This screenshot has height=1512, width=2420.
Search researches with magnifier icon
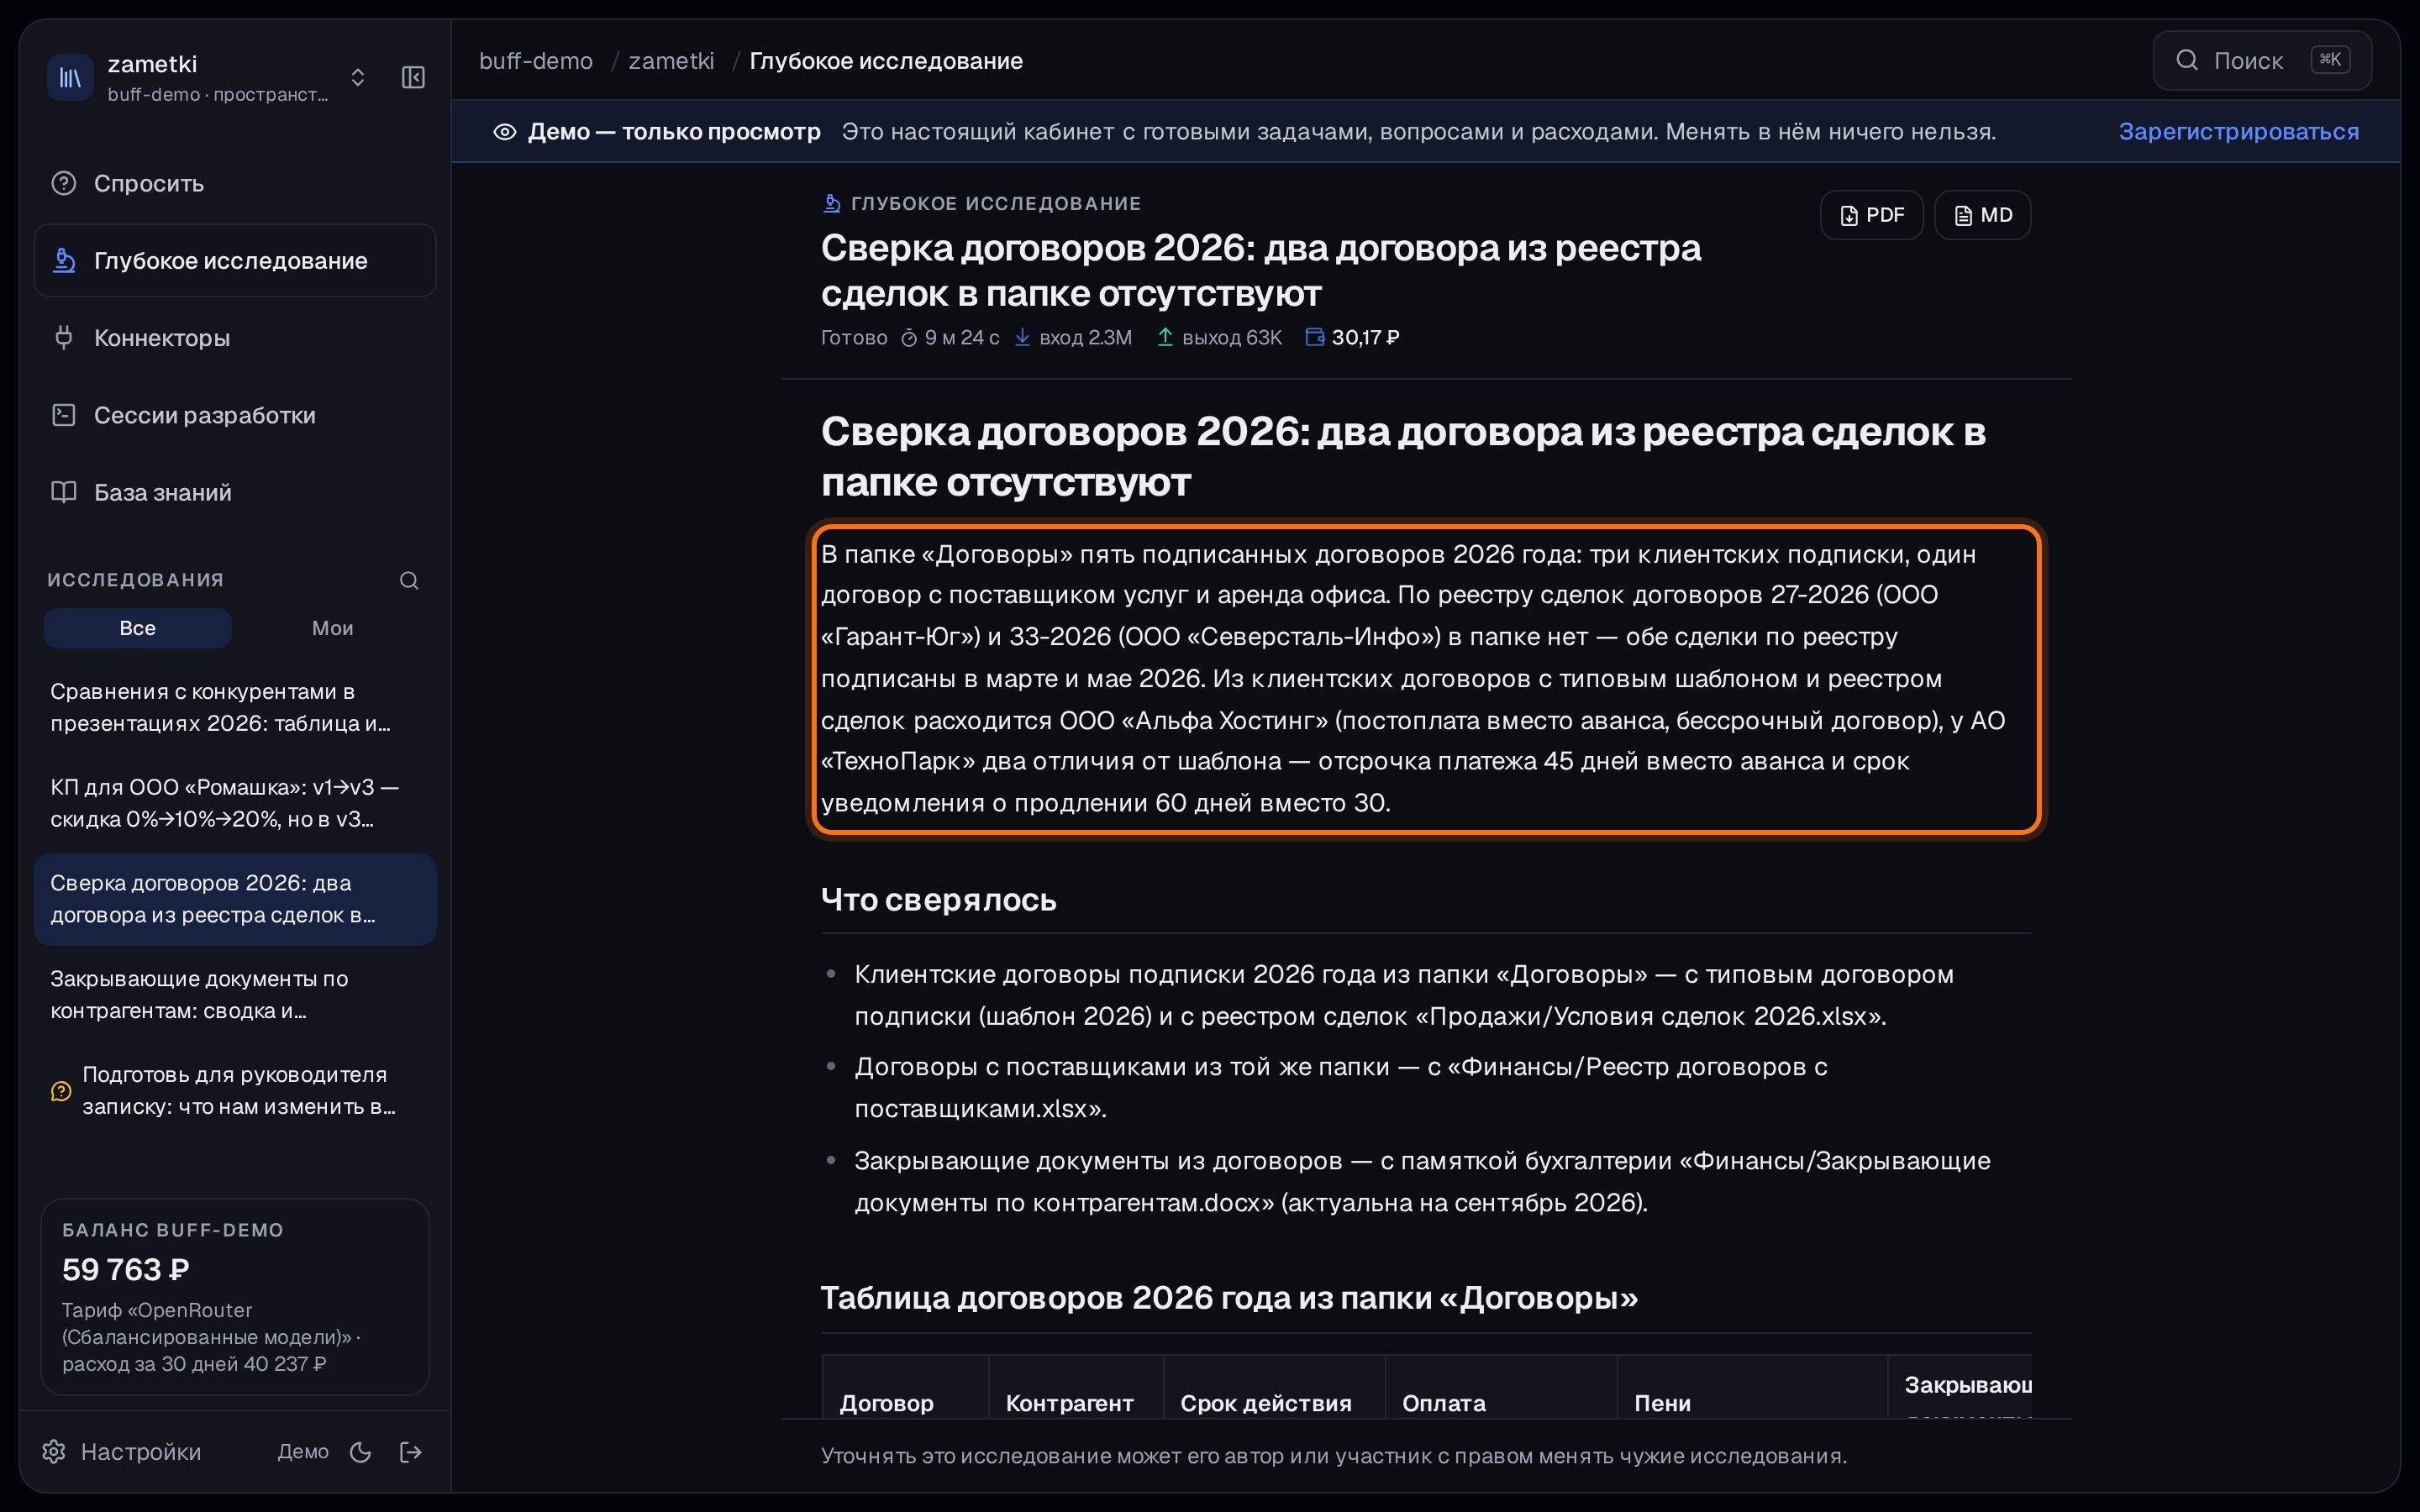409,580
